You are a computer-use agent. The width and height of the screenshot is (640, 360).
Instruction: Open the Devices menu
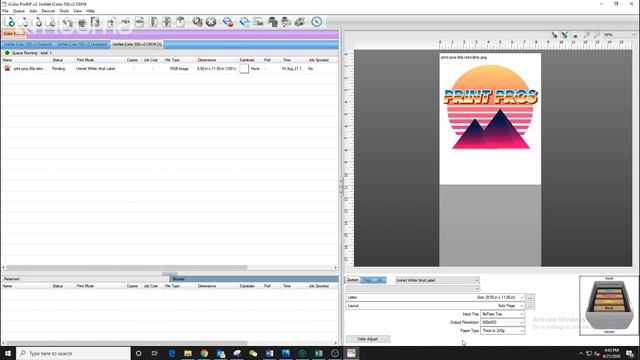coord(48,11)
